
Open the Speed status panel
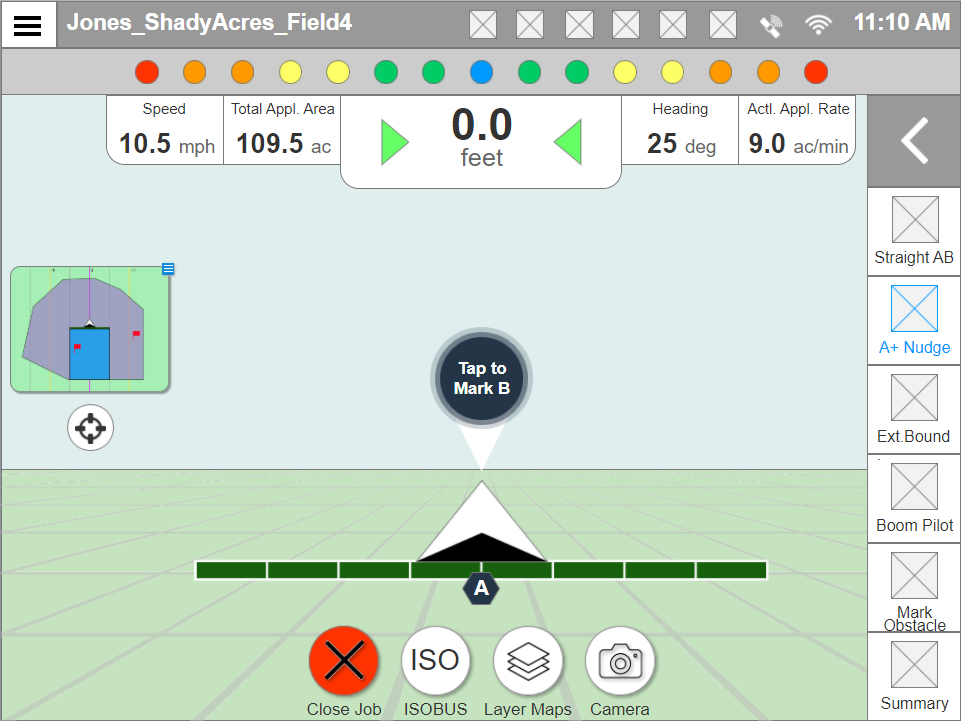click(x=164, y=130)
